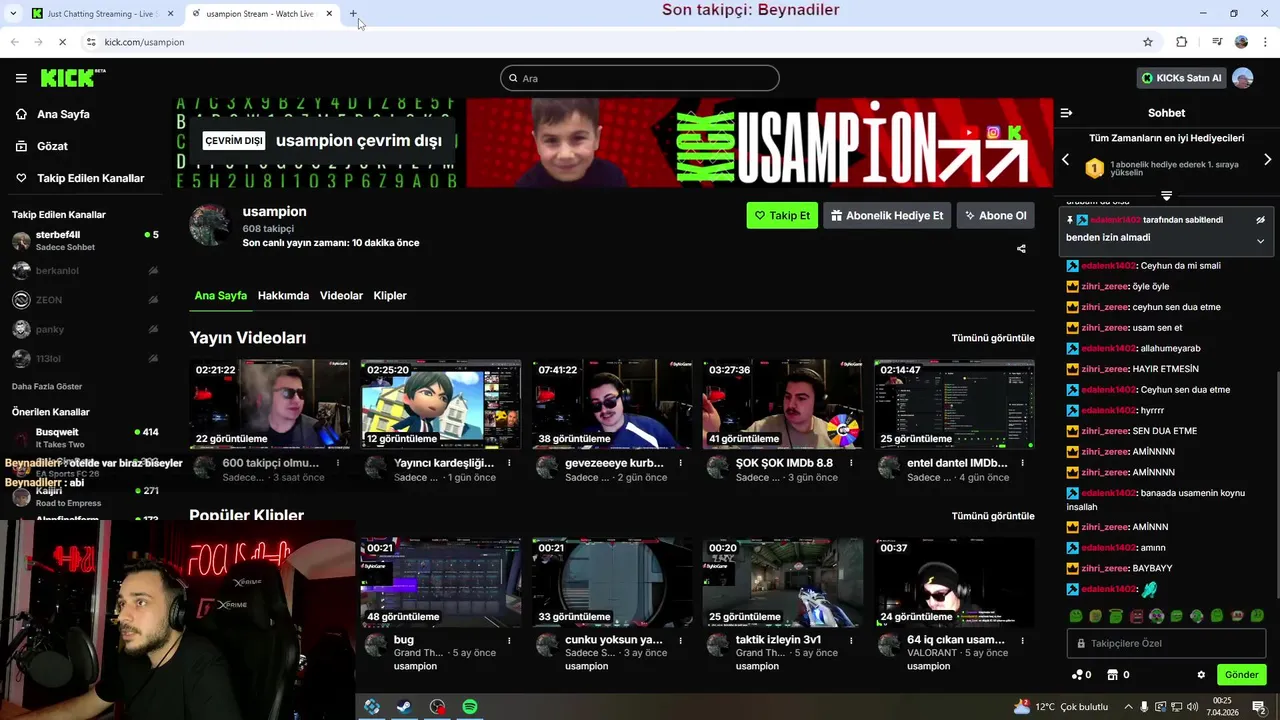Select the Videolar tab
This screenshot has width=1280, height=720.
pyautogui.click(x=341, y=296)
